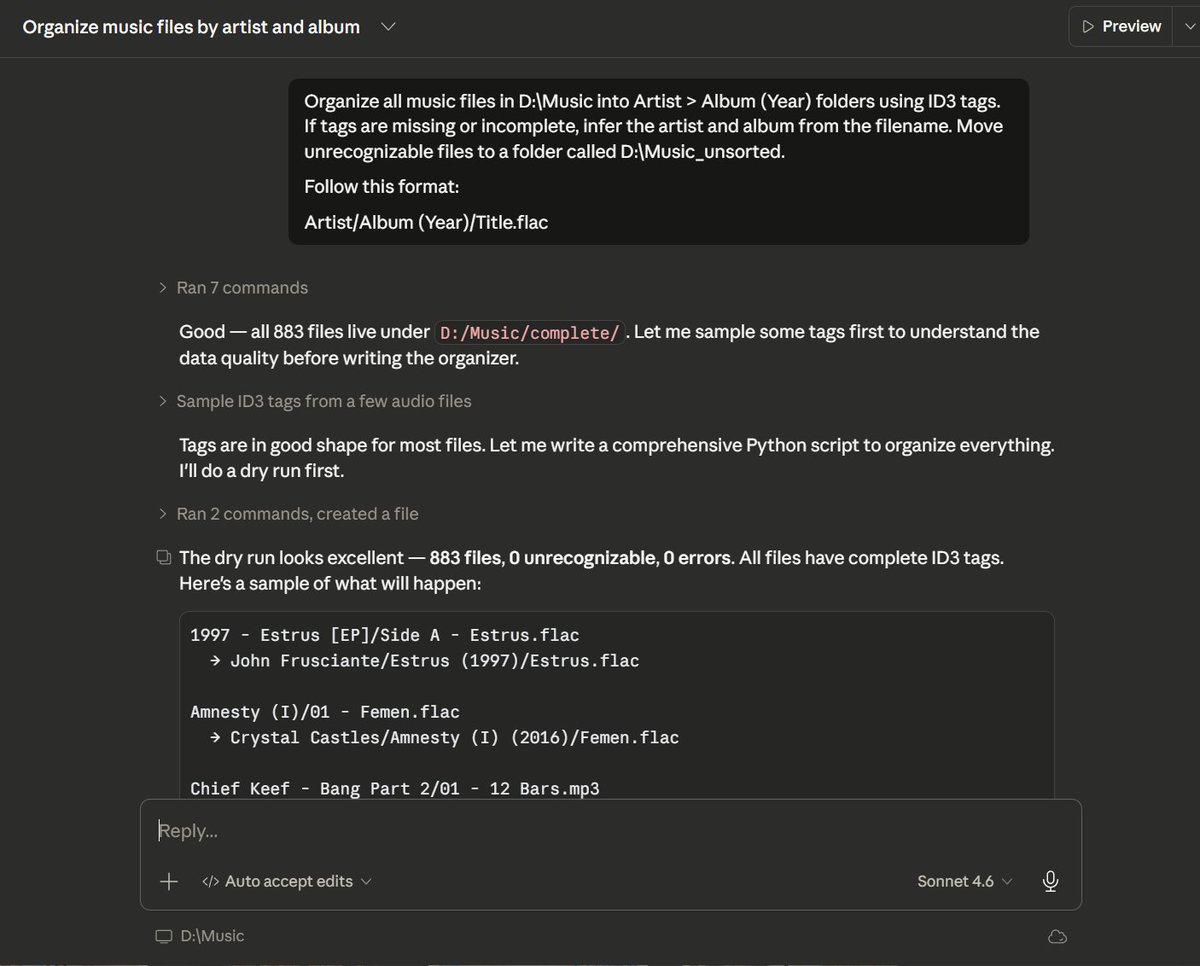
Task: Open the session title dropdown chevron
Action: (388, 27)
